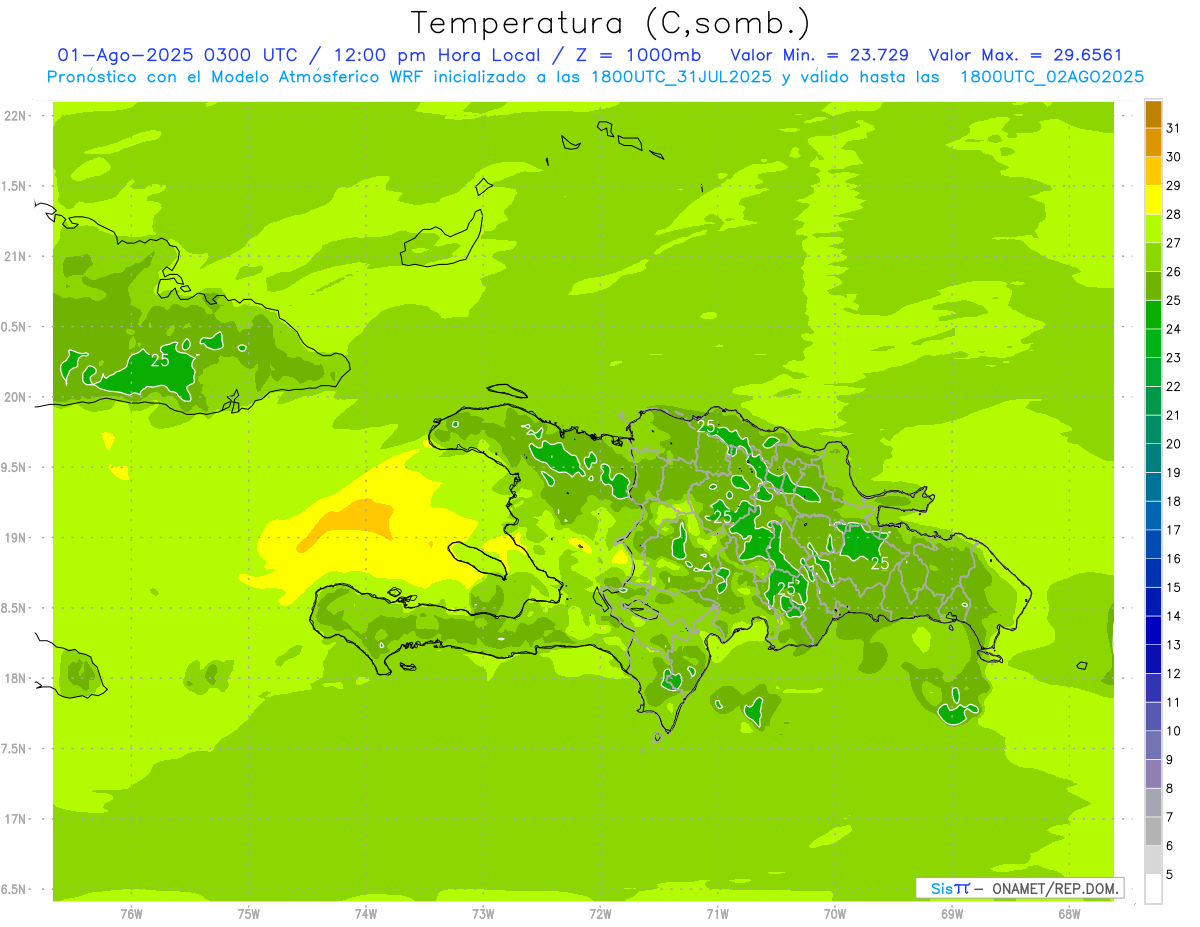Click latitude label "1.5N"
The width and height of the screenshot is (1200, 927).
coord(14,186)
